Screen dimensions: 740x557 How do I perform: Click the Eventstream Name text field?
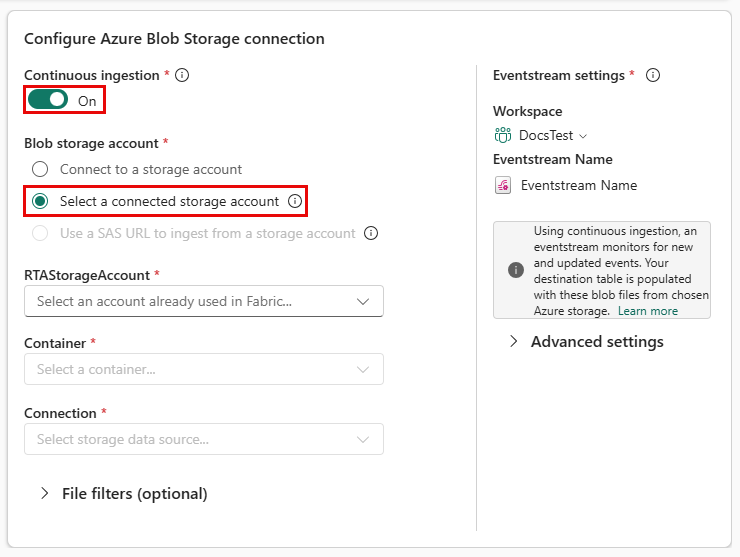(579, 185)
